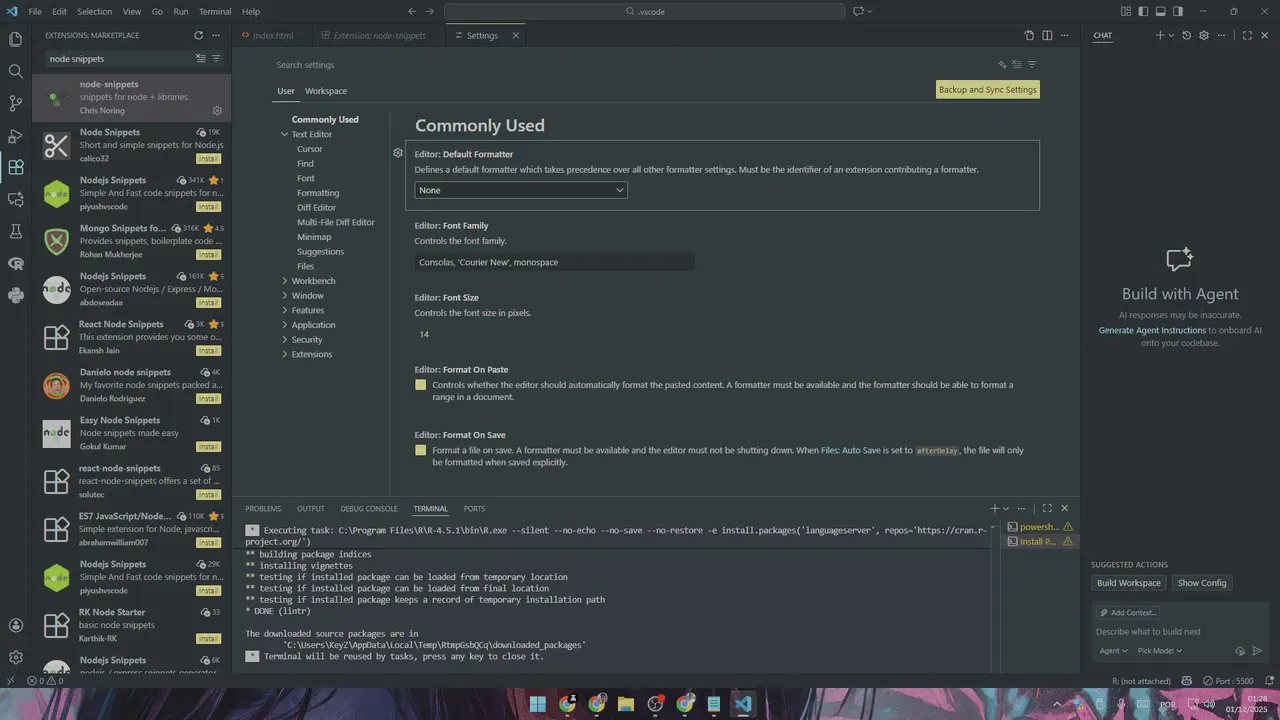Switch to the Output panel tab
The height and width of the screenshot is (720, 1280).
(x=311, y=509)
